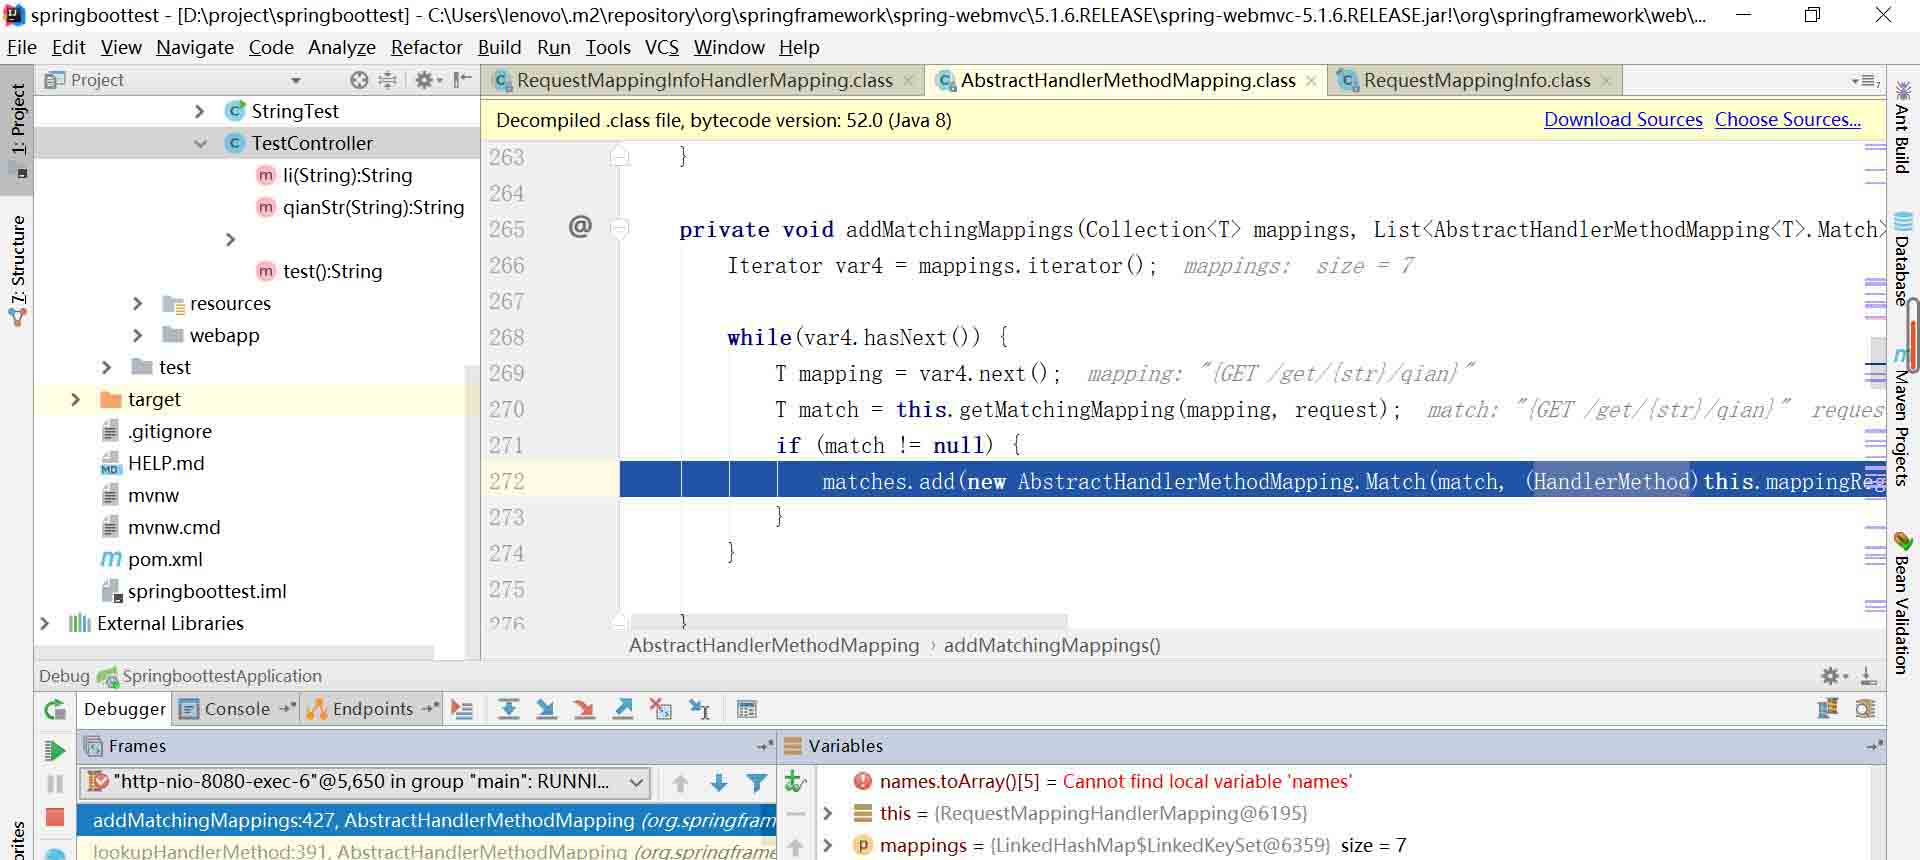The image size is (1920, 860).
Task: Click the Step Into icon
Action: click(x=546, y=709)
